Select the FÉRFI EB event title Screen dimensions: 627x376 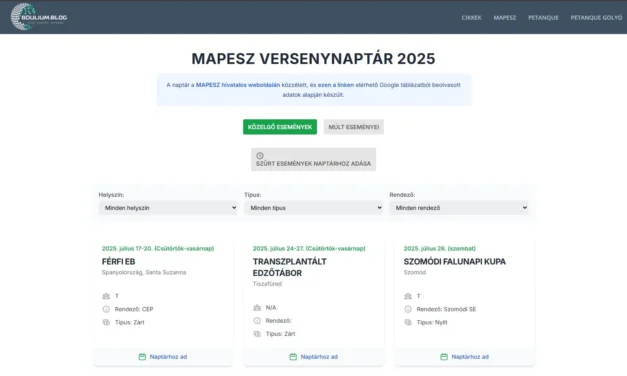[x=118, y=262]
